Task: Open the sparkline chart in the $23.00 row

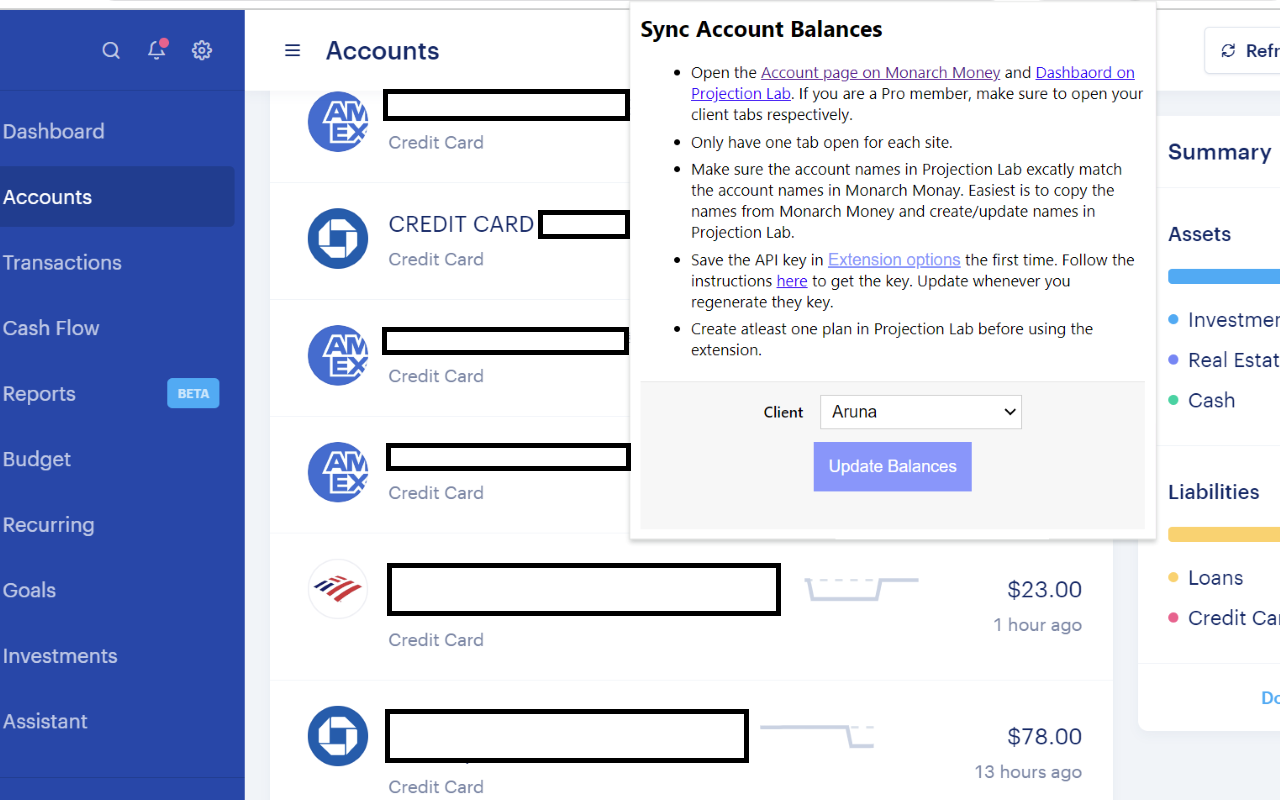Action: [861, 588]
